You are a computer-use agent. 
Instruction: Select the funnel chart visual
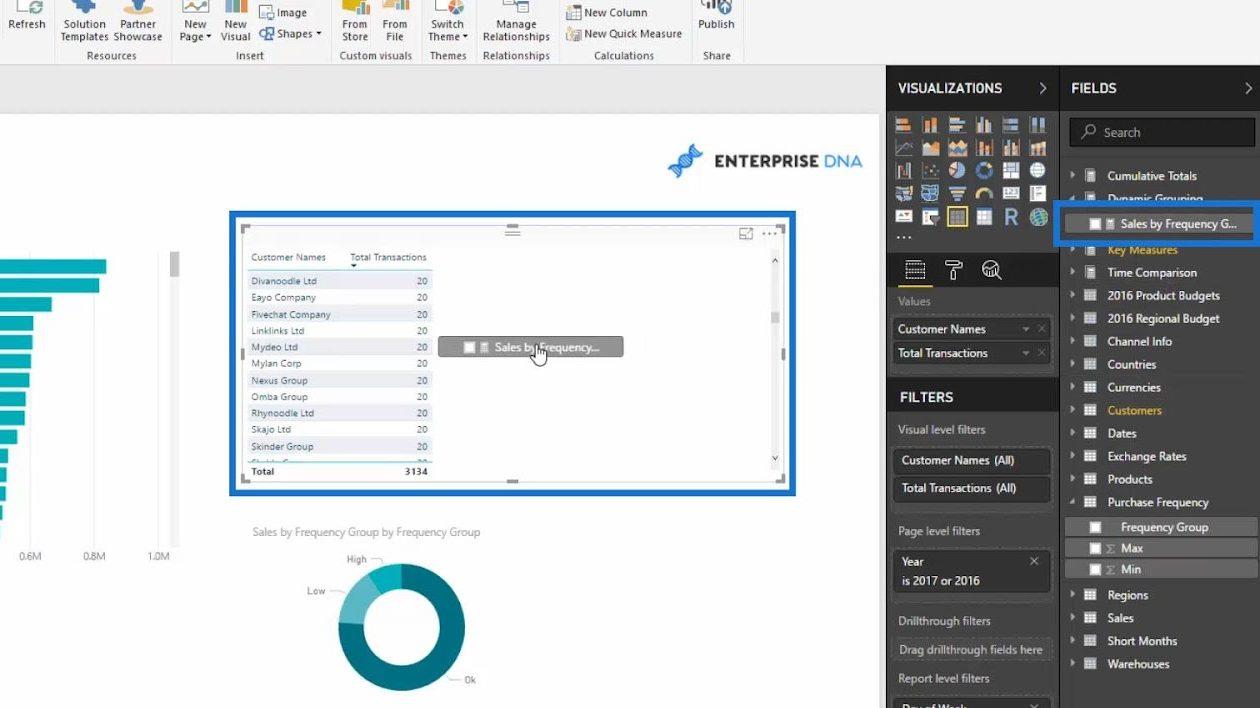click(957, 193)
